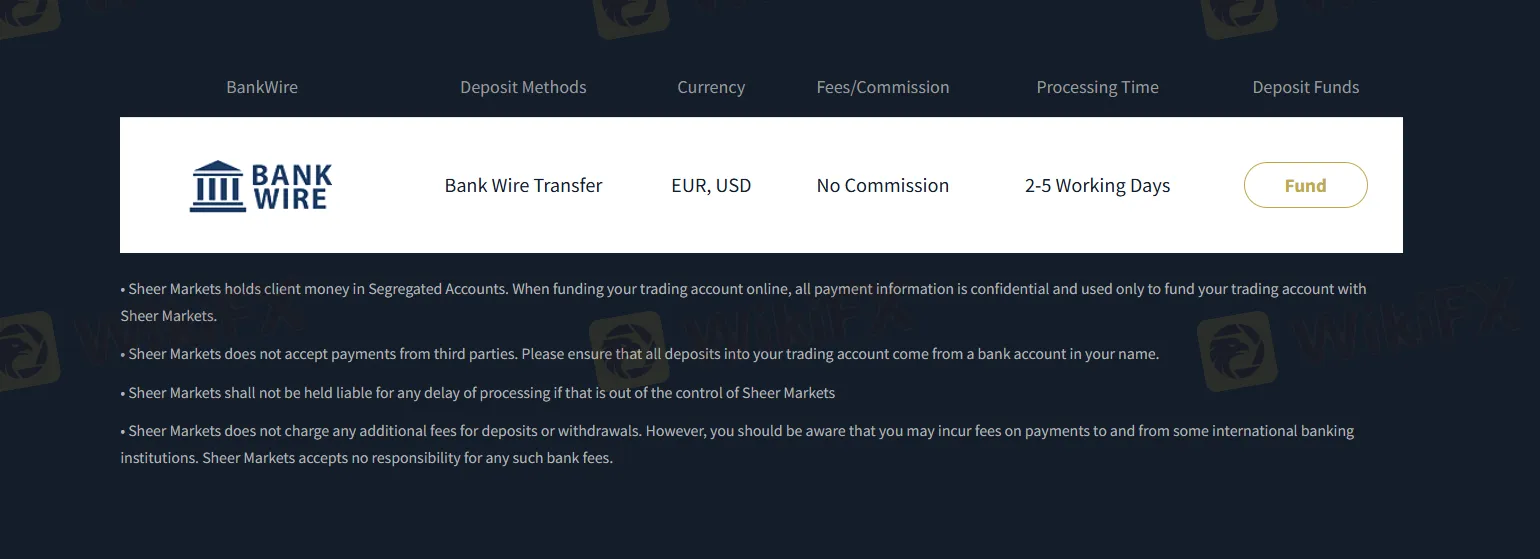Click the Processing Time column header
Viewport: 1540px width, 559px height.
coord(1097,87)
